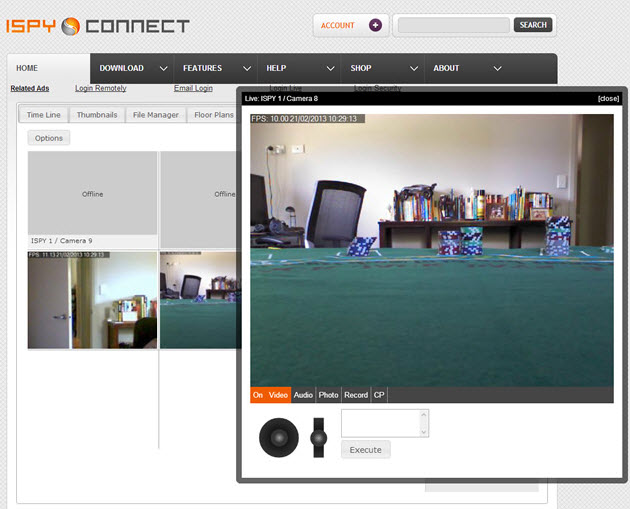Viewport: 630px width, 509px height.
Task: Click the iSpy Connect logo
Action: click(x=98, y=26)
